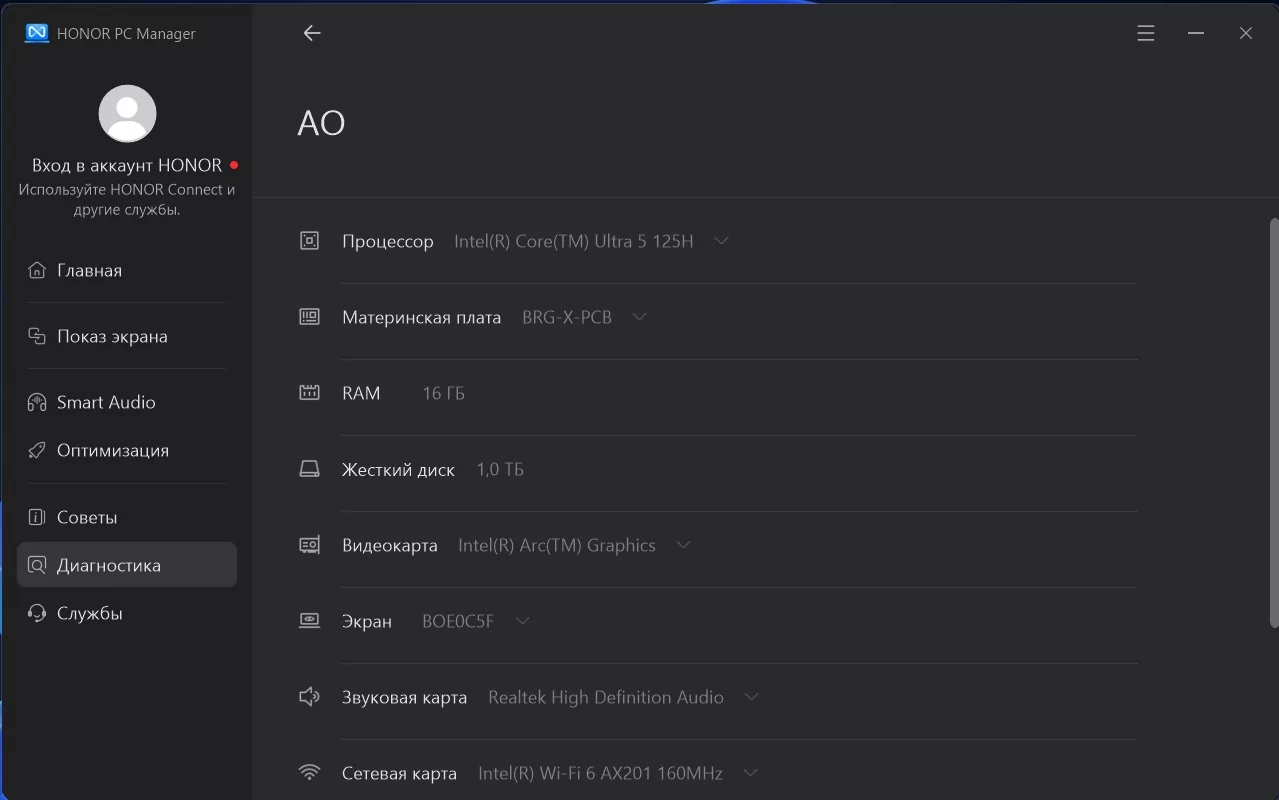
Task: Open the Службы sidebar item
Action: (89, 613)
